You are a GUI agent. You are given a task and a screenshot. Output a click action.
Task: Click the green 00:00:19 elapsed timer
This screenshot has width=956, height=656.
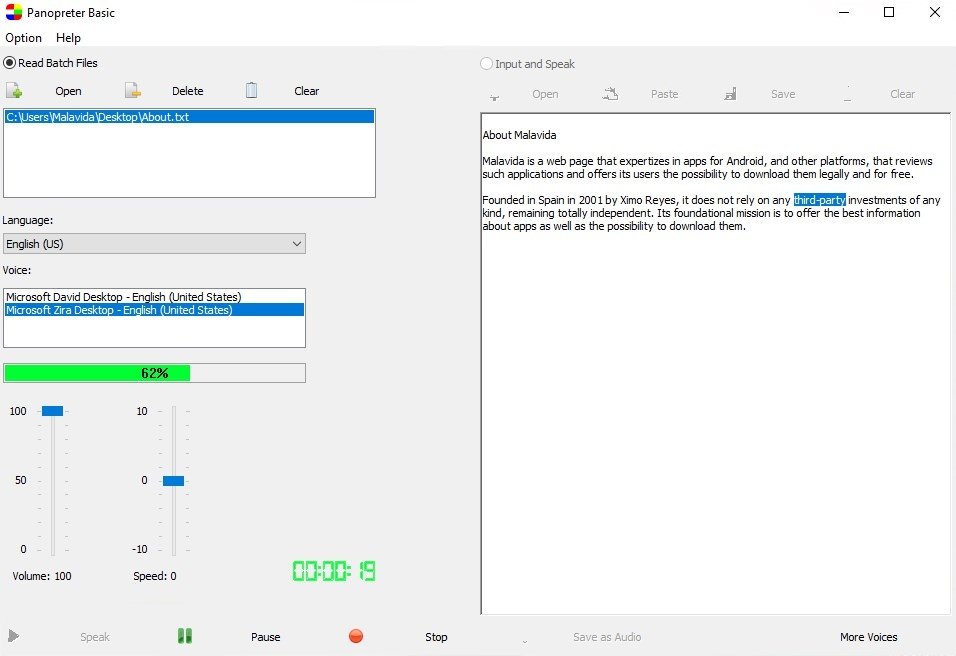[334, 571]
